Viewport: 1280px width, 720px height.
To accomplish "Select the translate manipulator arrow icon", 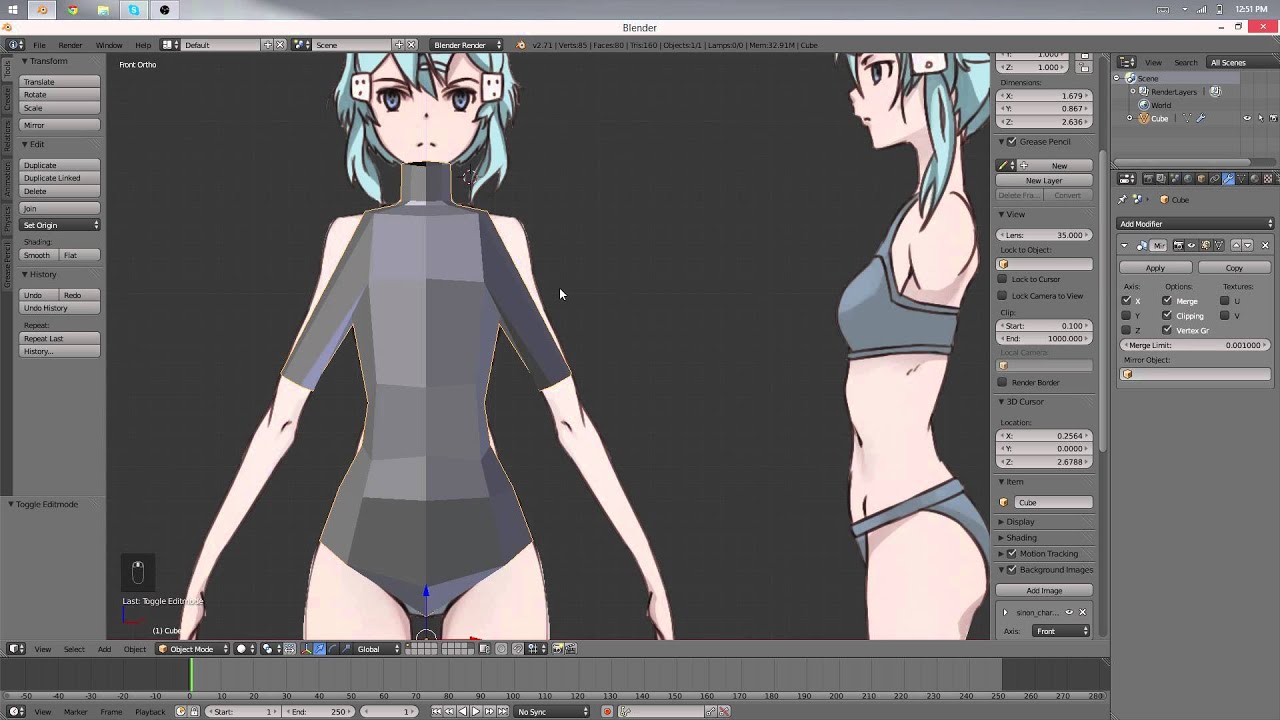I will tap(320, 649).
